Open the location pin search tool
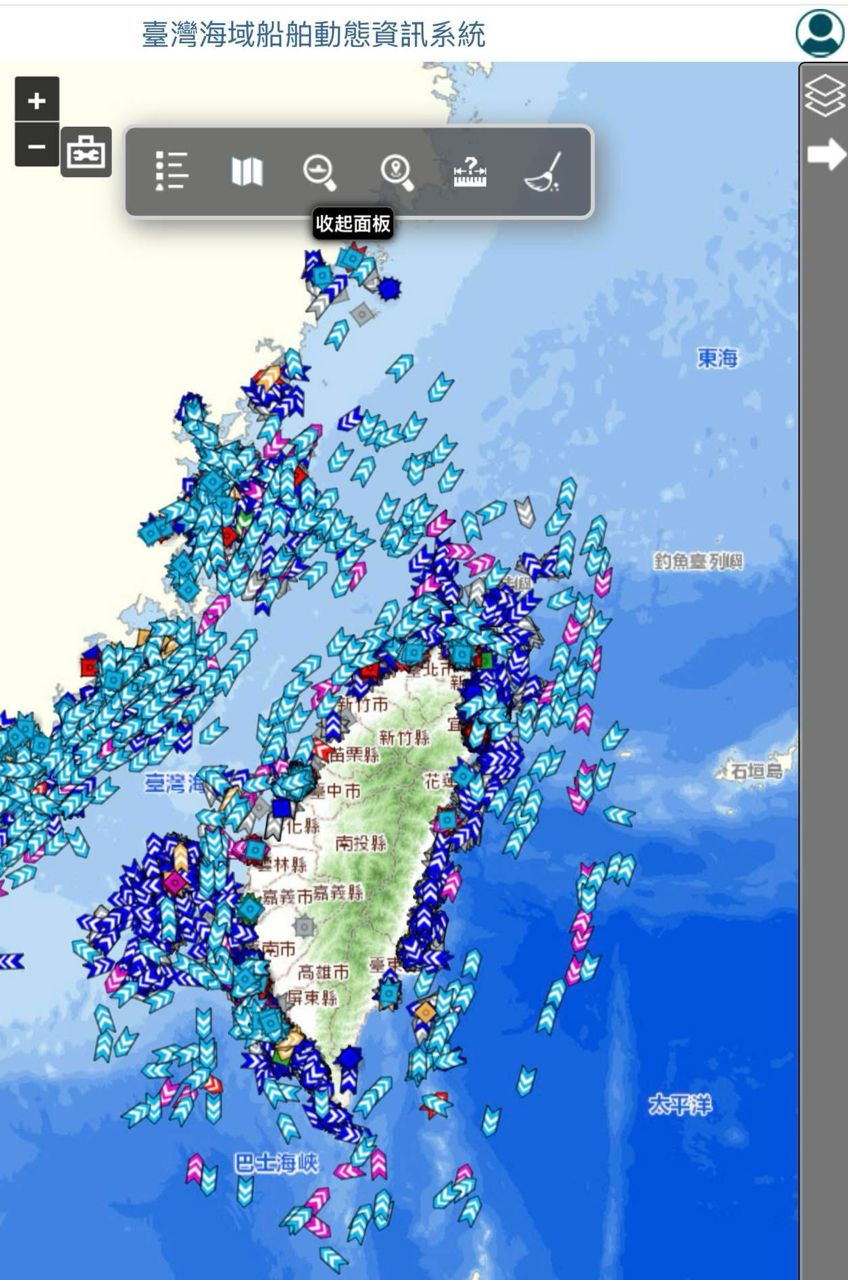848x1280 pixels. (397, 171)
